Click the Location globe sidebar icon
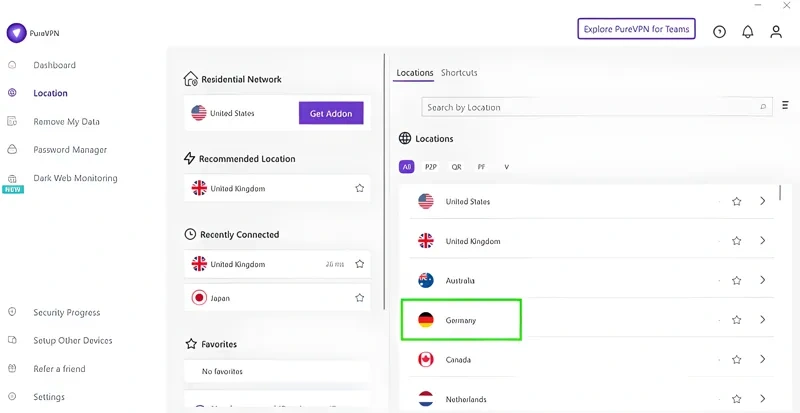This screenshot has width=800, height=413. [12, 93]
